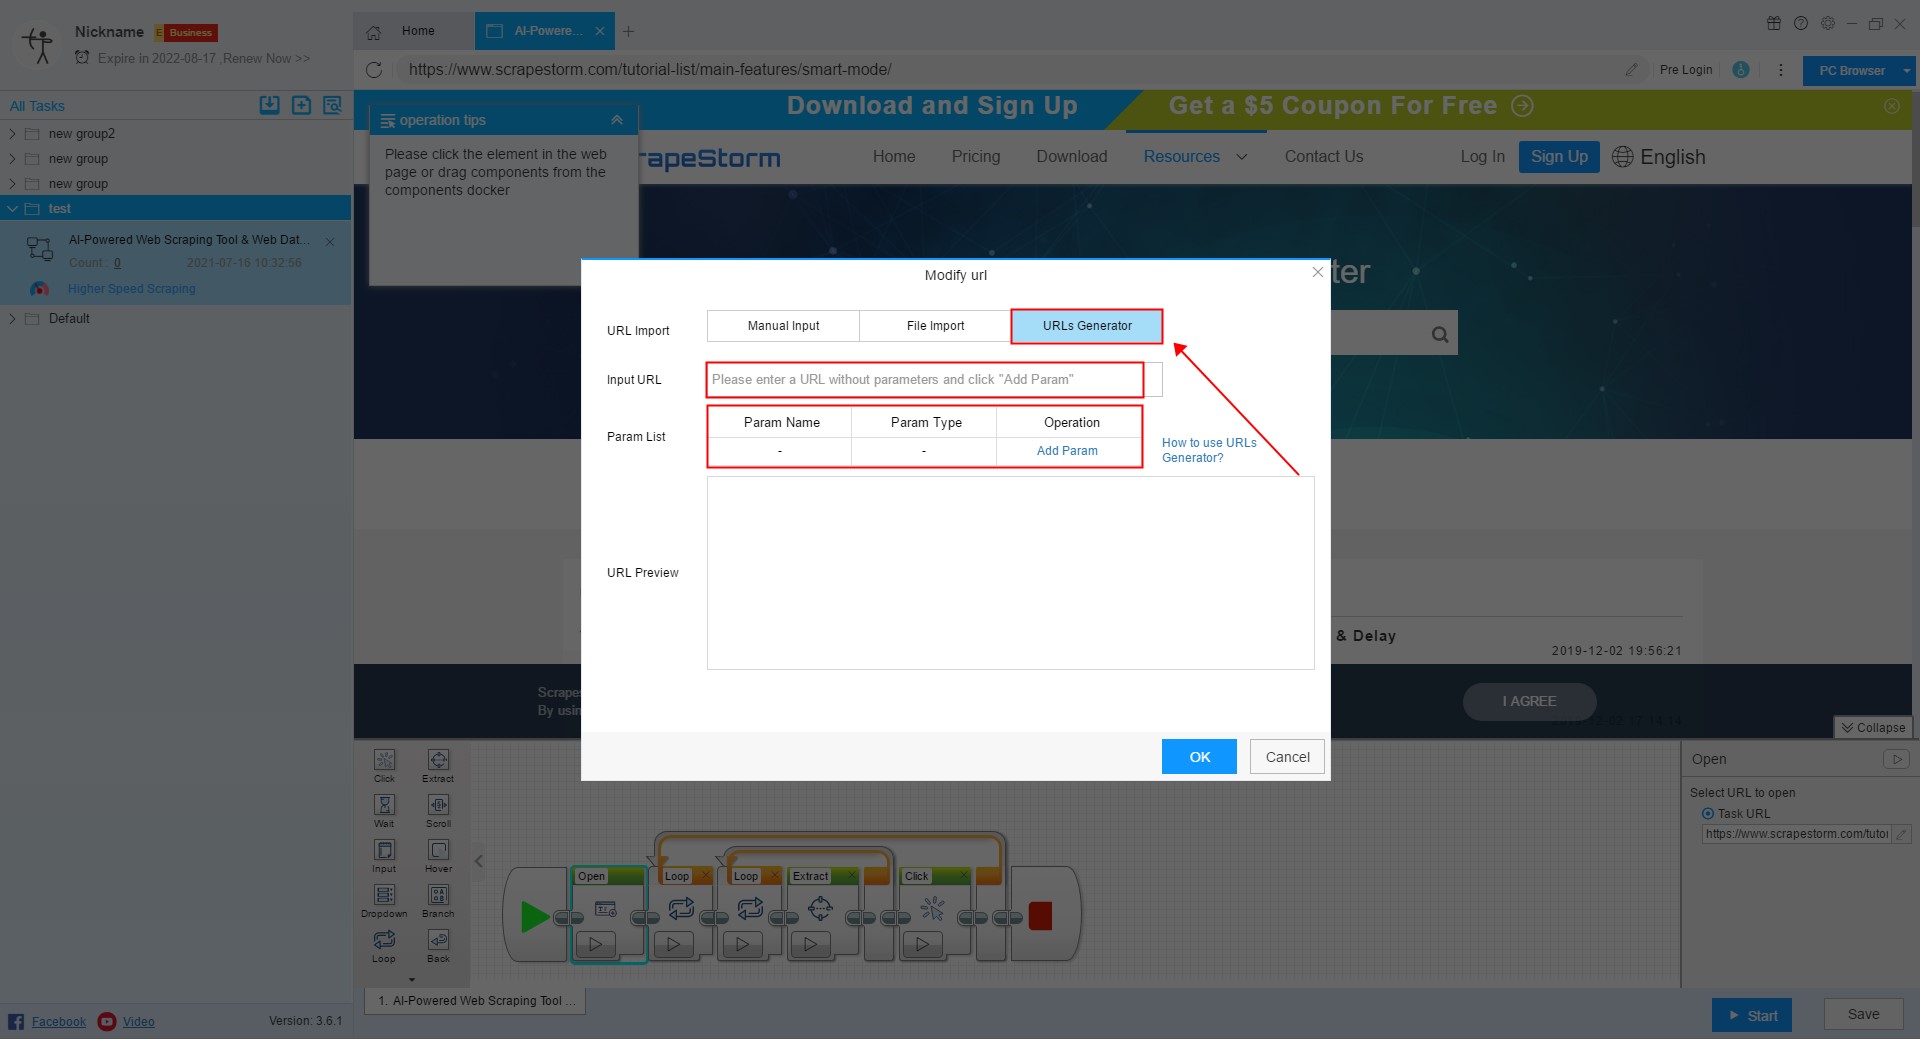
Task: Open How to use URLs Generator link
Action: click(x=1209, y=450)
